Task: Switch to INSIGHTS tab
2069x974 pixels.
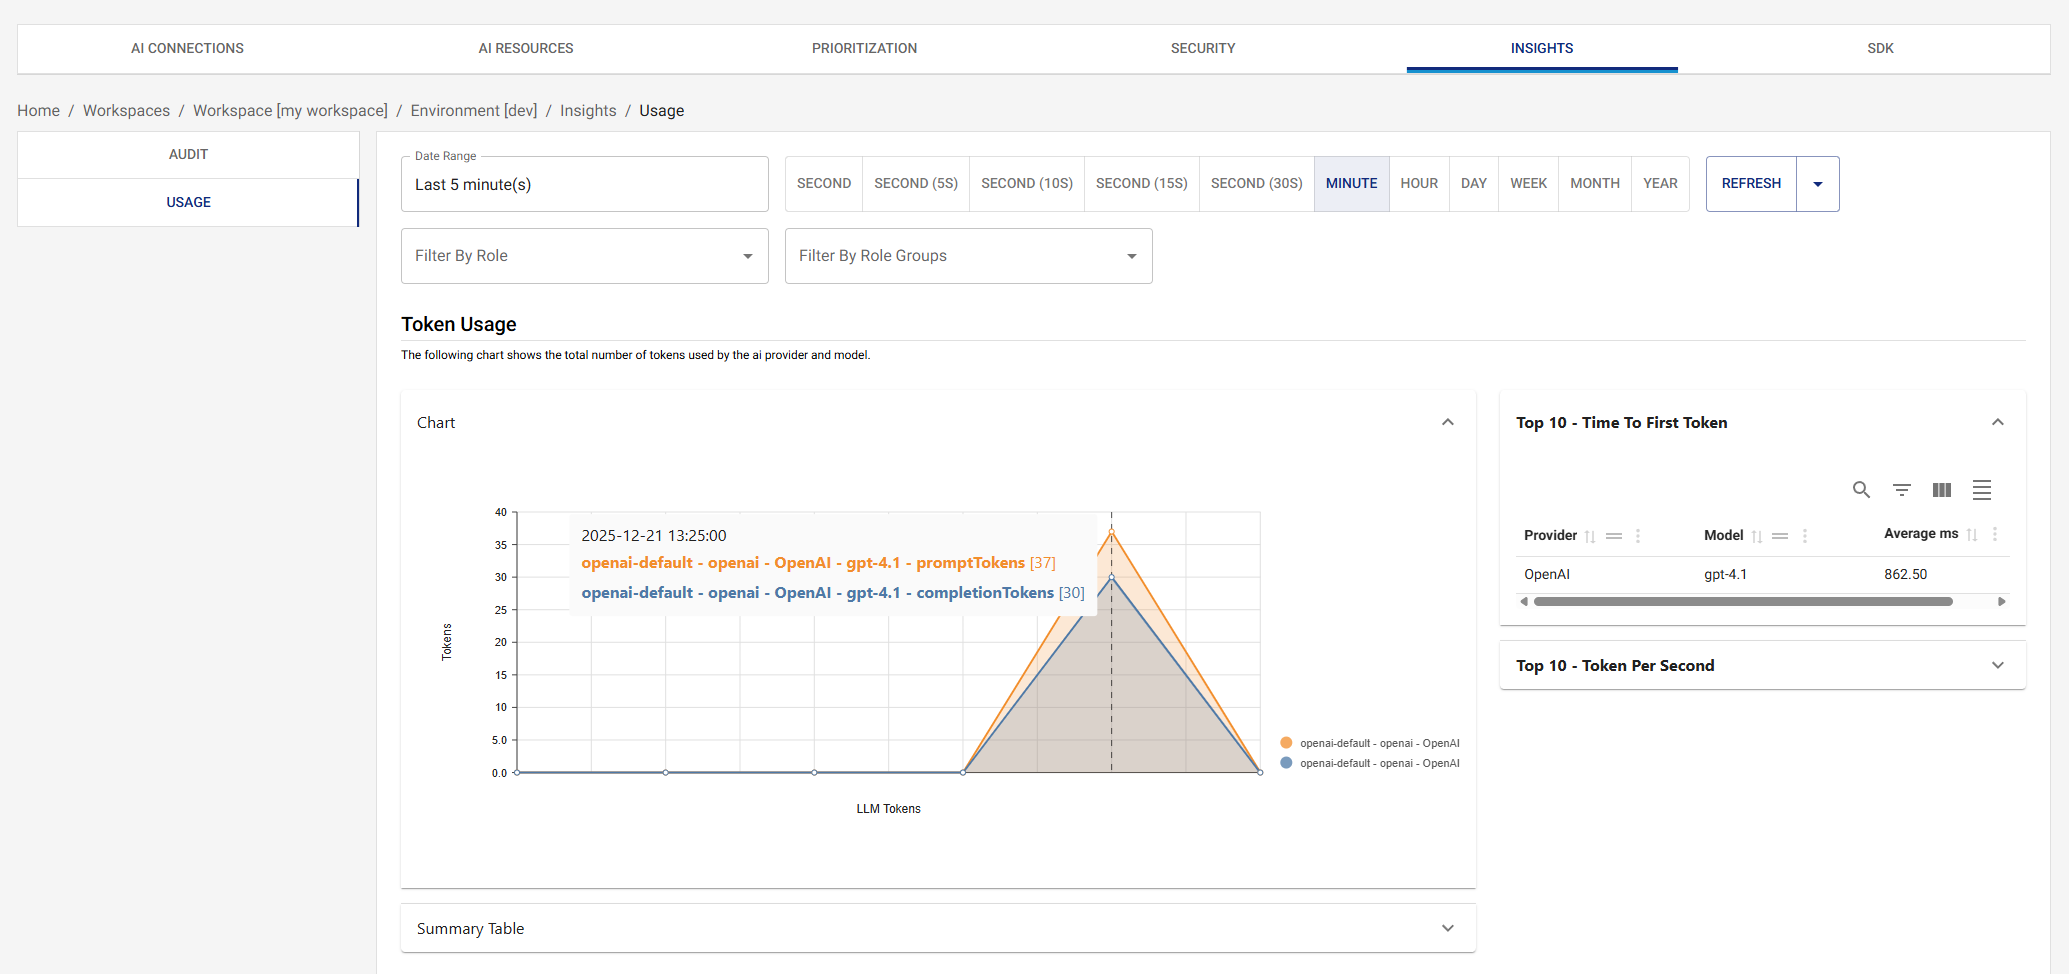Action: pyautogui.click(x=1542, y=48)
